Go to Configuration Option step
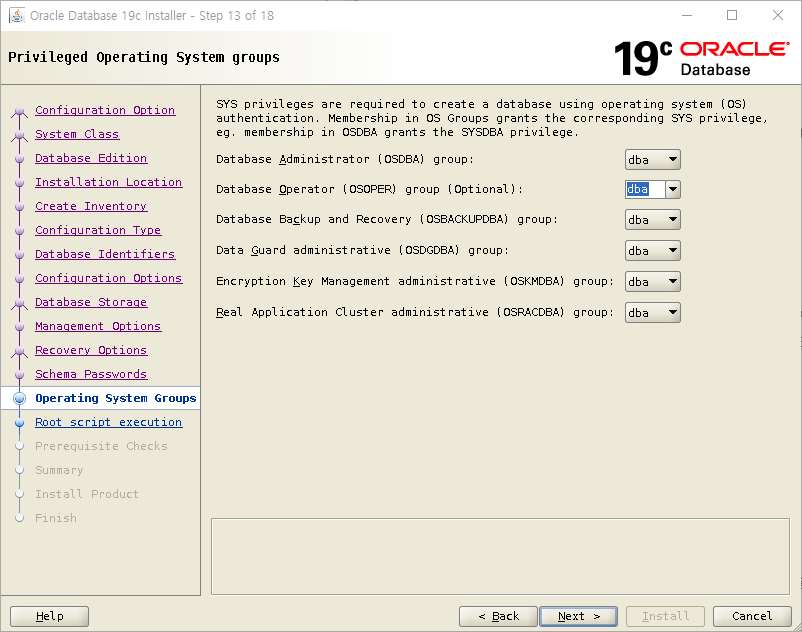 pyautogui.click(x=105, y=110)
